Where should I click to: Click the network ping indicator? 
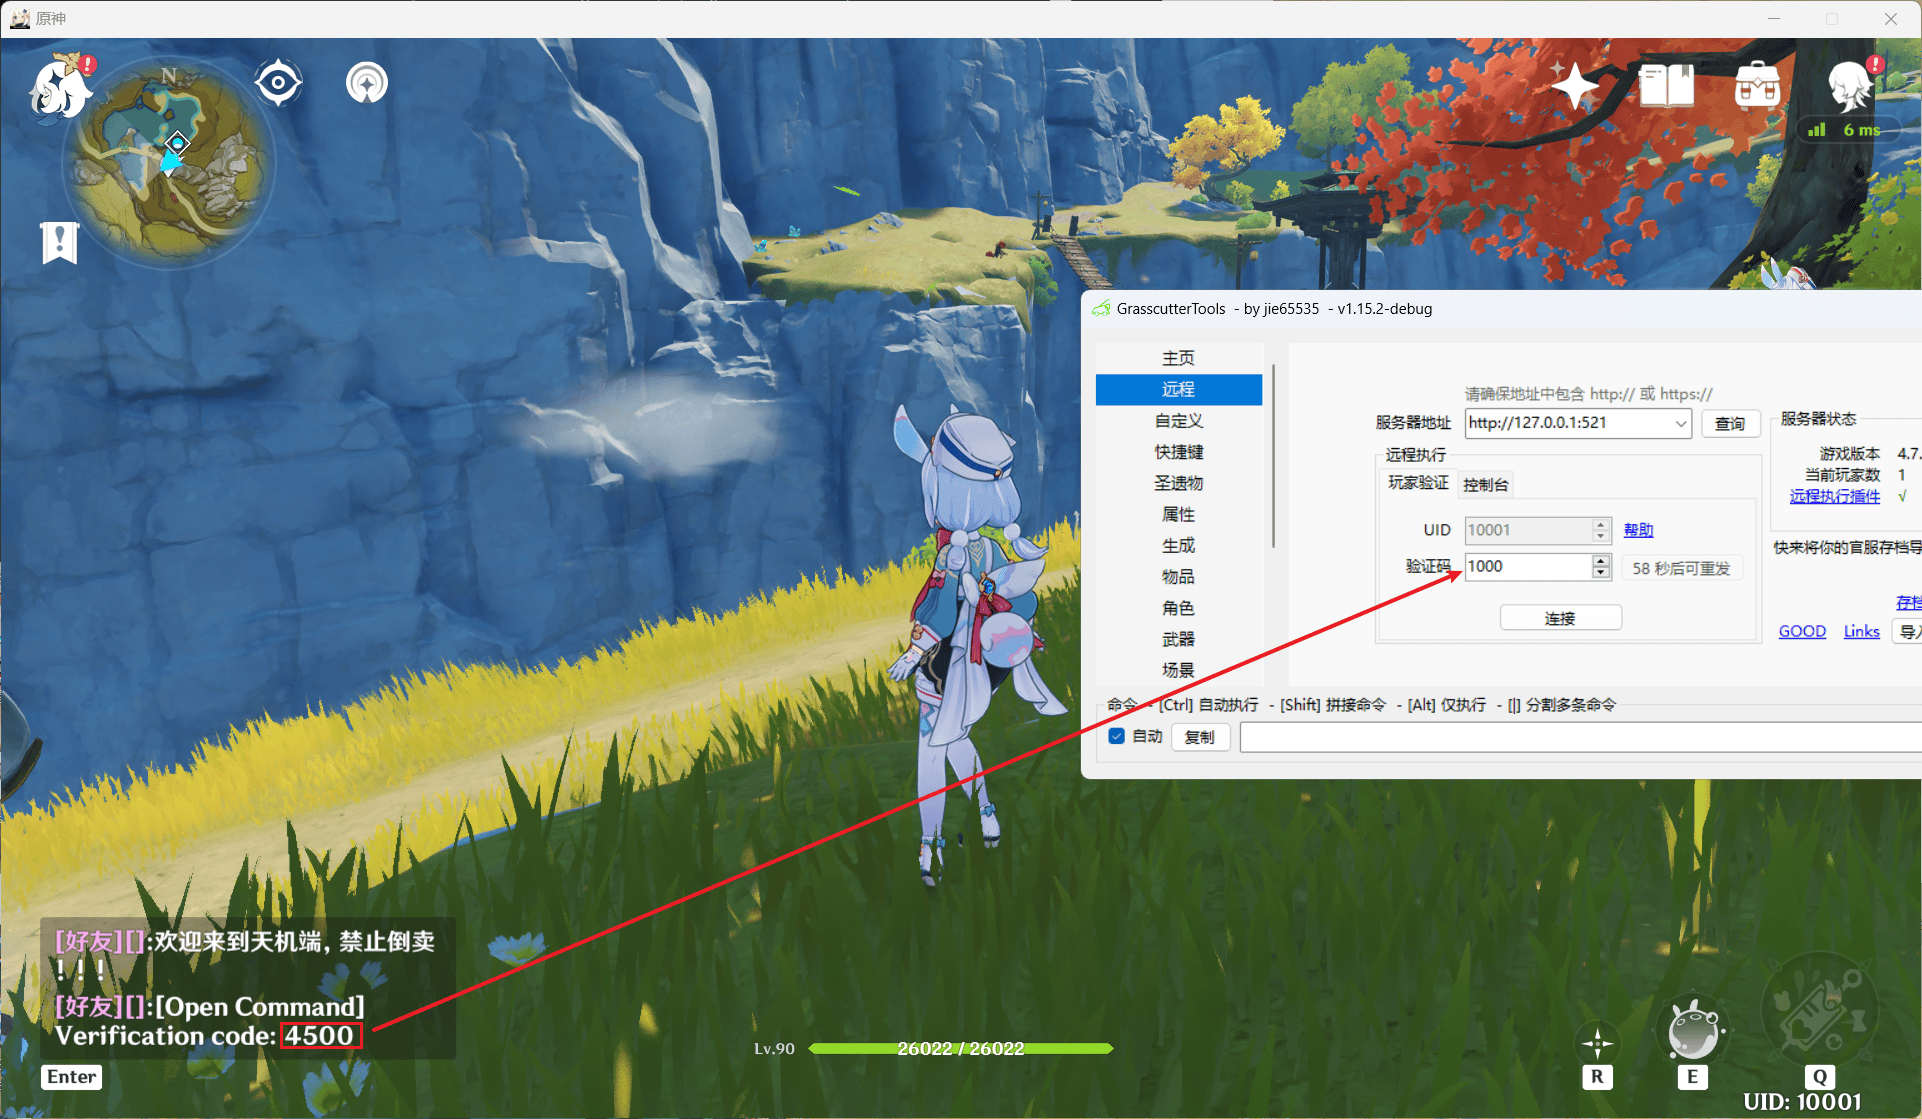1845,130
